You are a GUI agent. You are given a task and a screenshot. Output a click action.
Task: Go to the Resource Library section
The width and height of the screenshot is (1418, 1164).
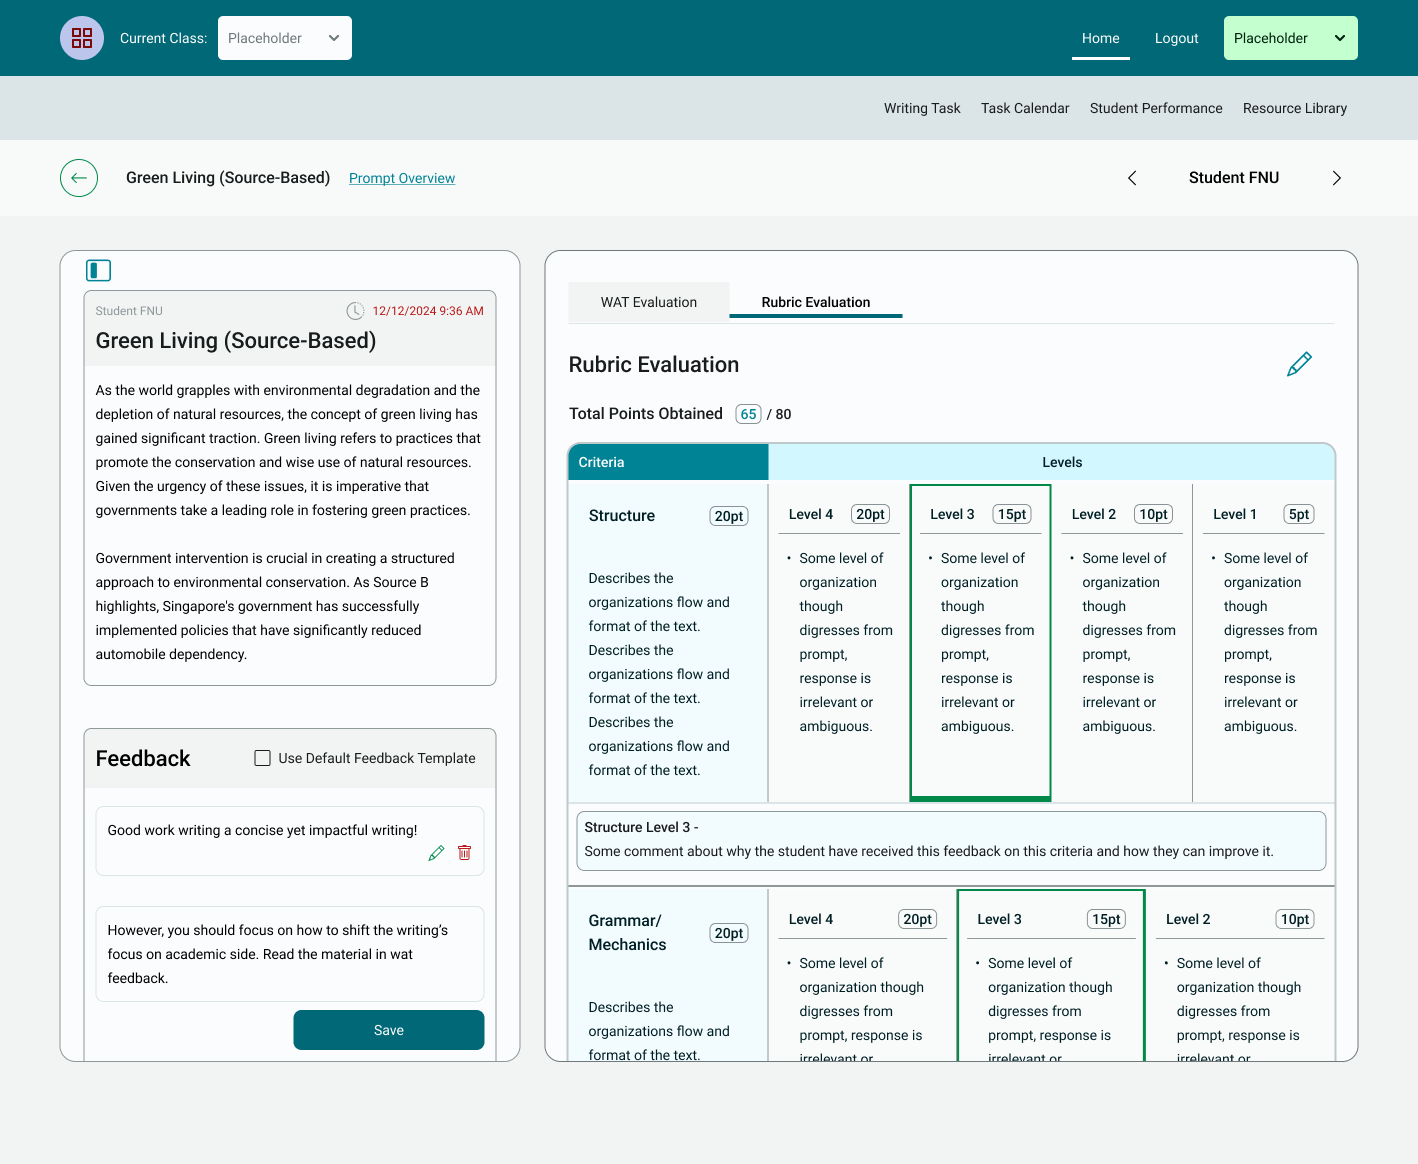(x=1294, y=108)
